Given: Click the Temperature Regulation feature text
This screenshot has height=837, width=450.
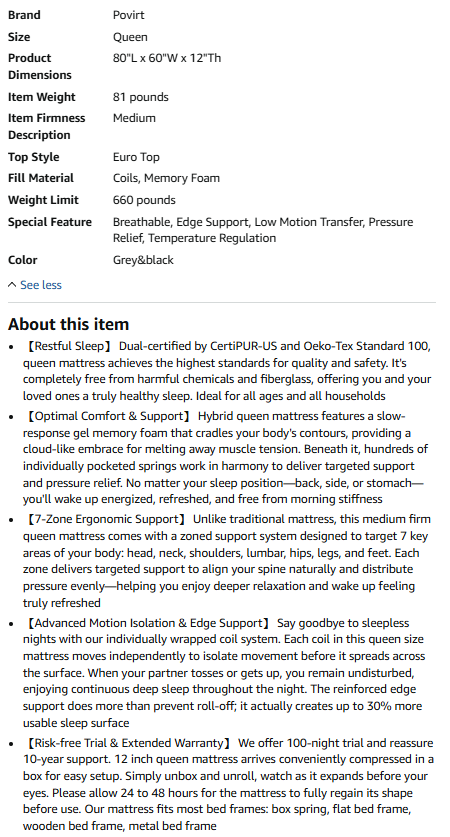Looking at the screenshot, I should pos(212,238).
